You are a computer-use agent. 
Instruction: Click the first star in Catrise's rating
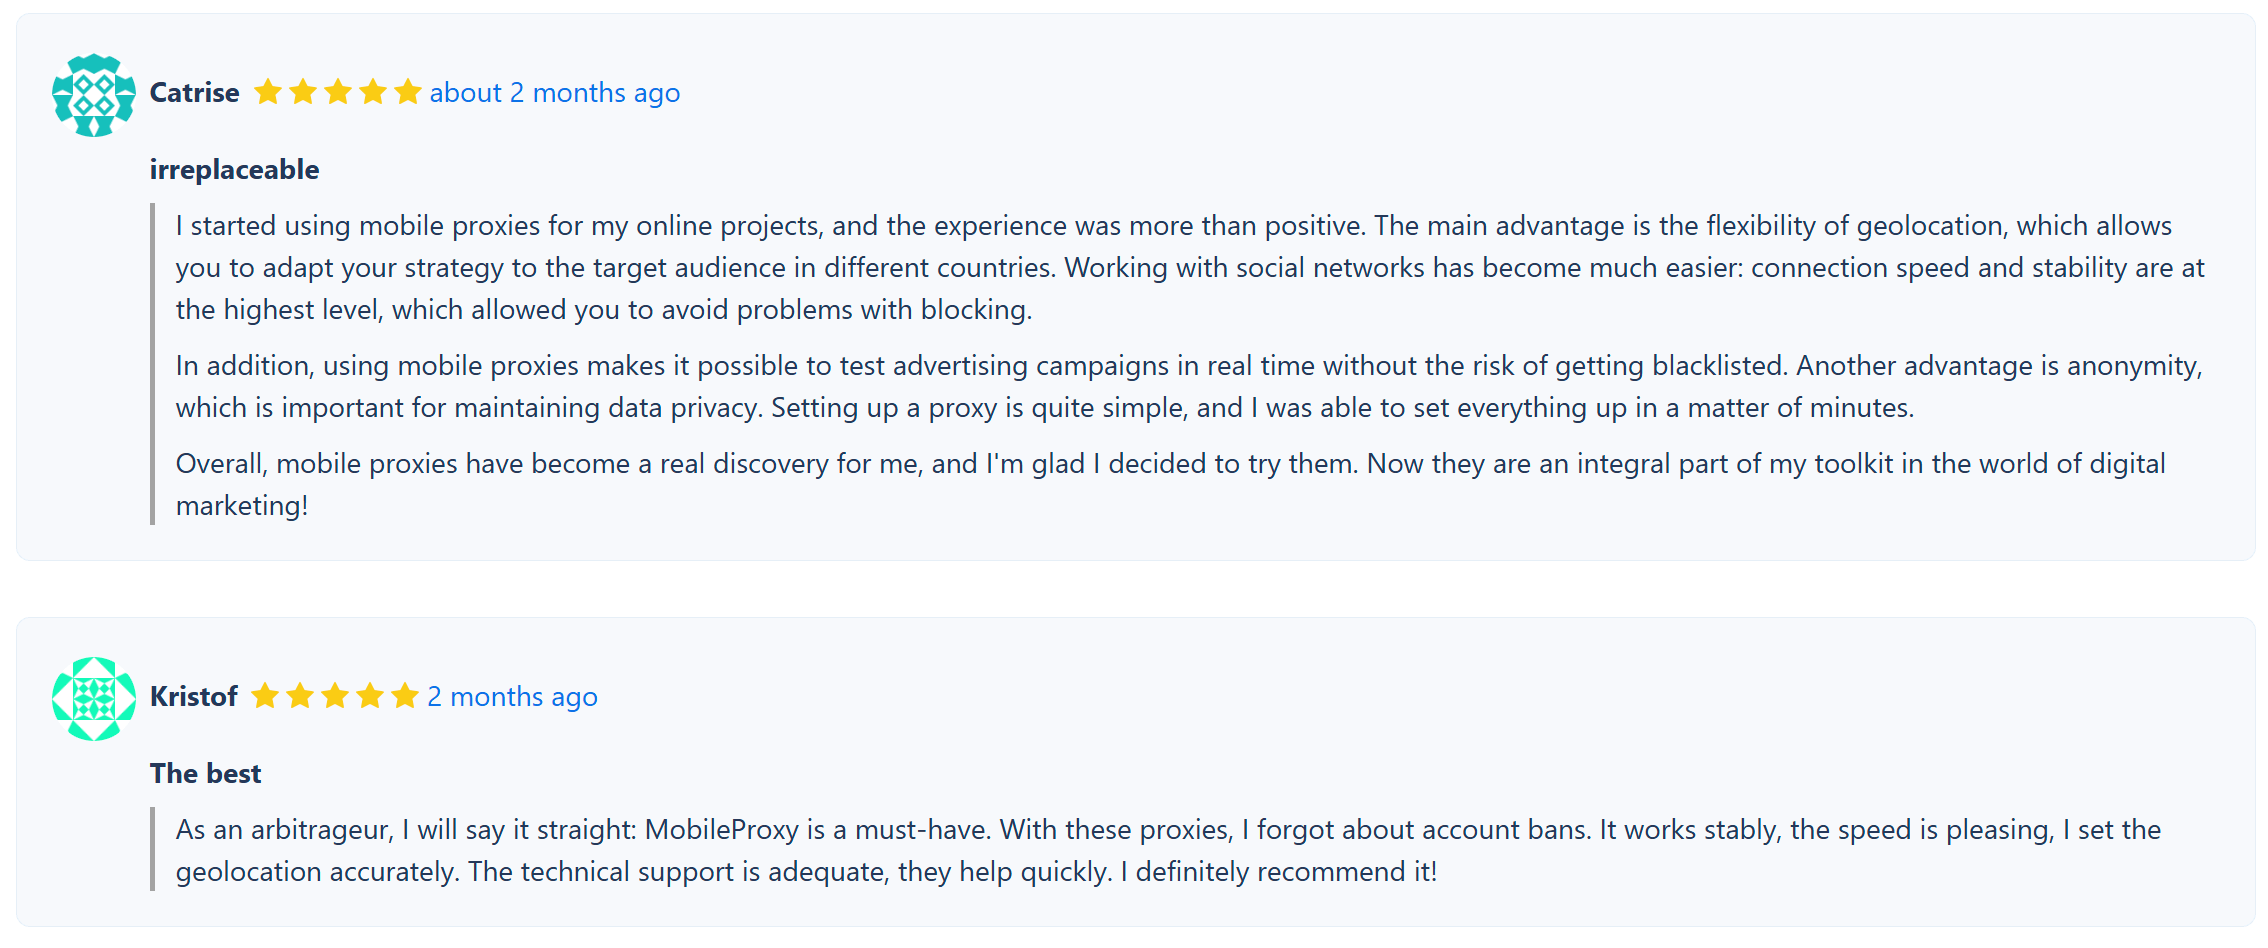pyautogui.click(x=268, y=93)
